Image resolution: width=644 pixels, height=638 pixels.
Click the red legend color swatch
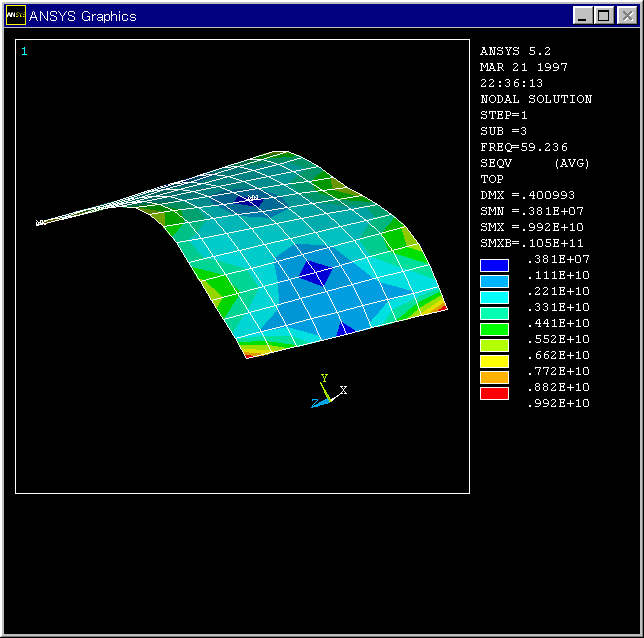pyautogui.click(x=494, y=394)
